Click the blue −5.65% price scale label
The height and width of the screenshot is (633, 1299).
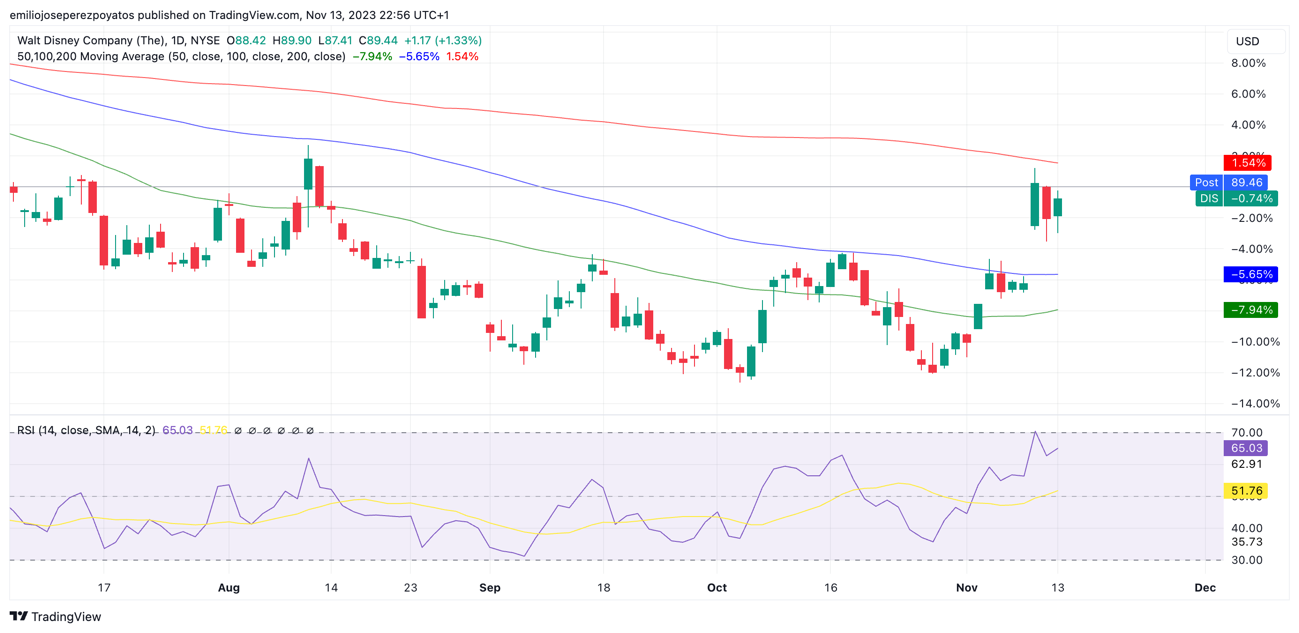pos(1249,274)
